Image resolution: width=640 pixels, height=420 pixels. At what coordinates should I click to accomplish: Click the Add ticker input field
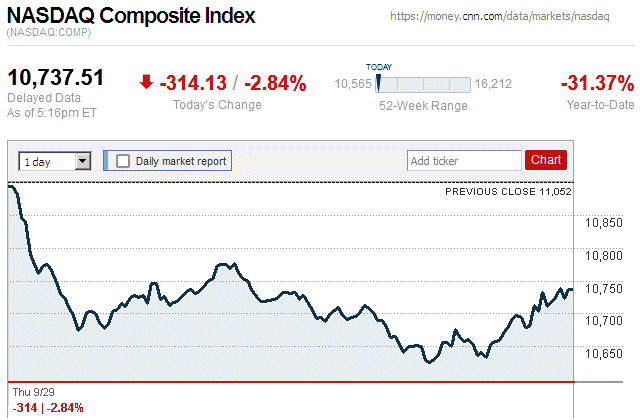point(464,160)
